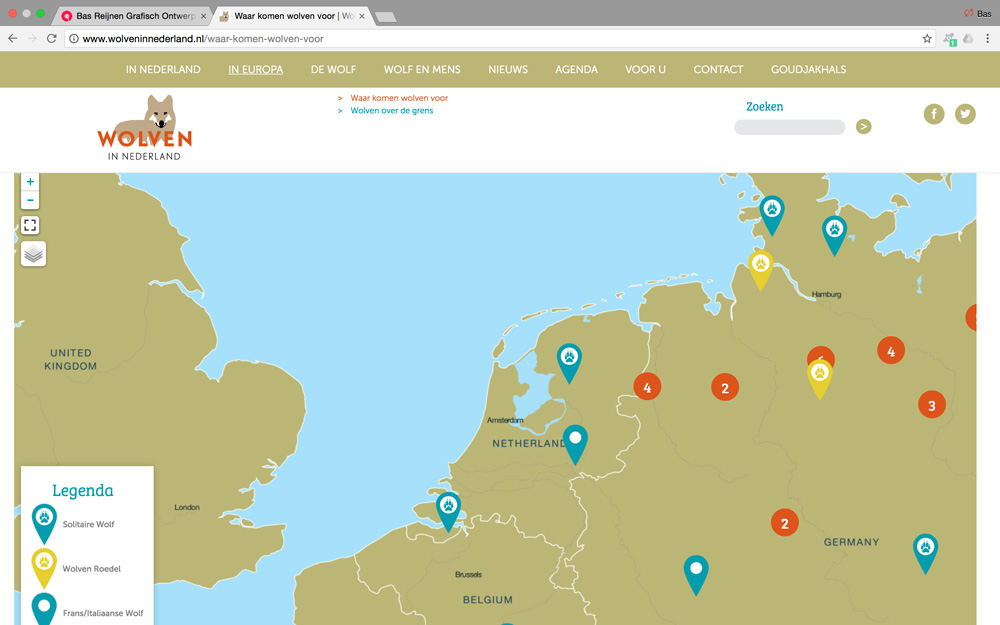Select the solitary wolf marker north of Amsterdam
Viewport: 1000px width, 625px height.
(x=569, y=358)
